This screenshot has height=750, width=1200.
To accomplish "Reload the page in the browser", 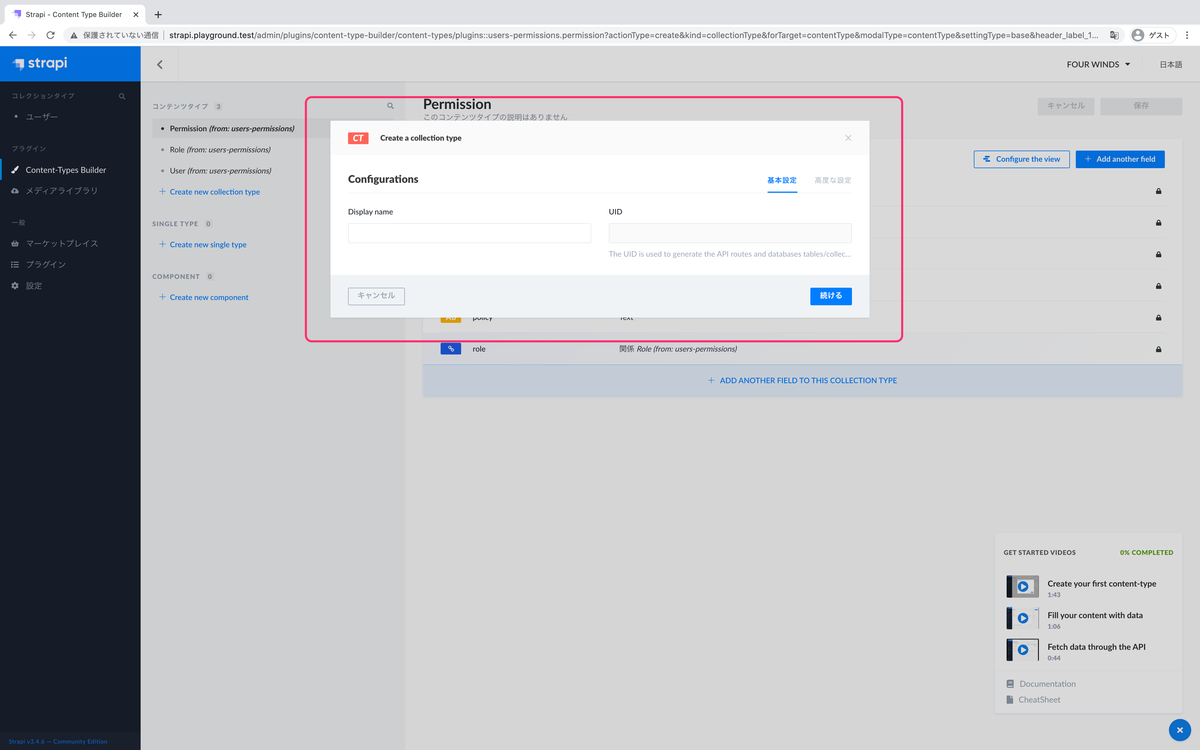I will click(50, 34).
